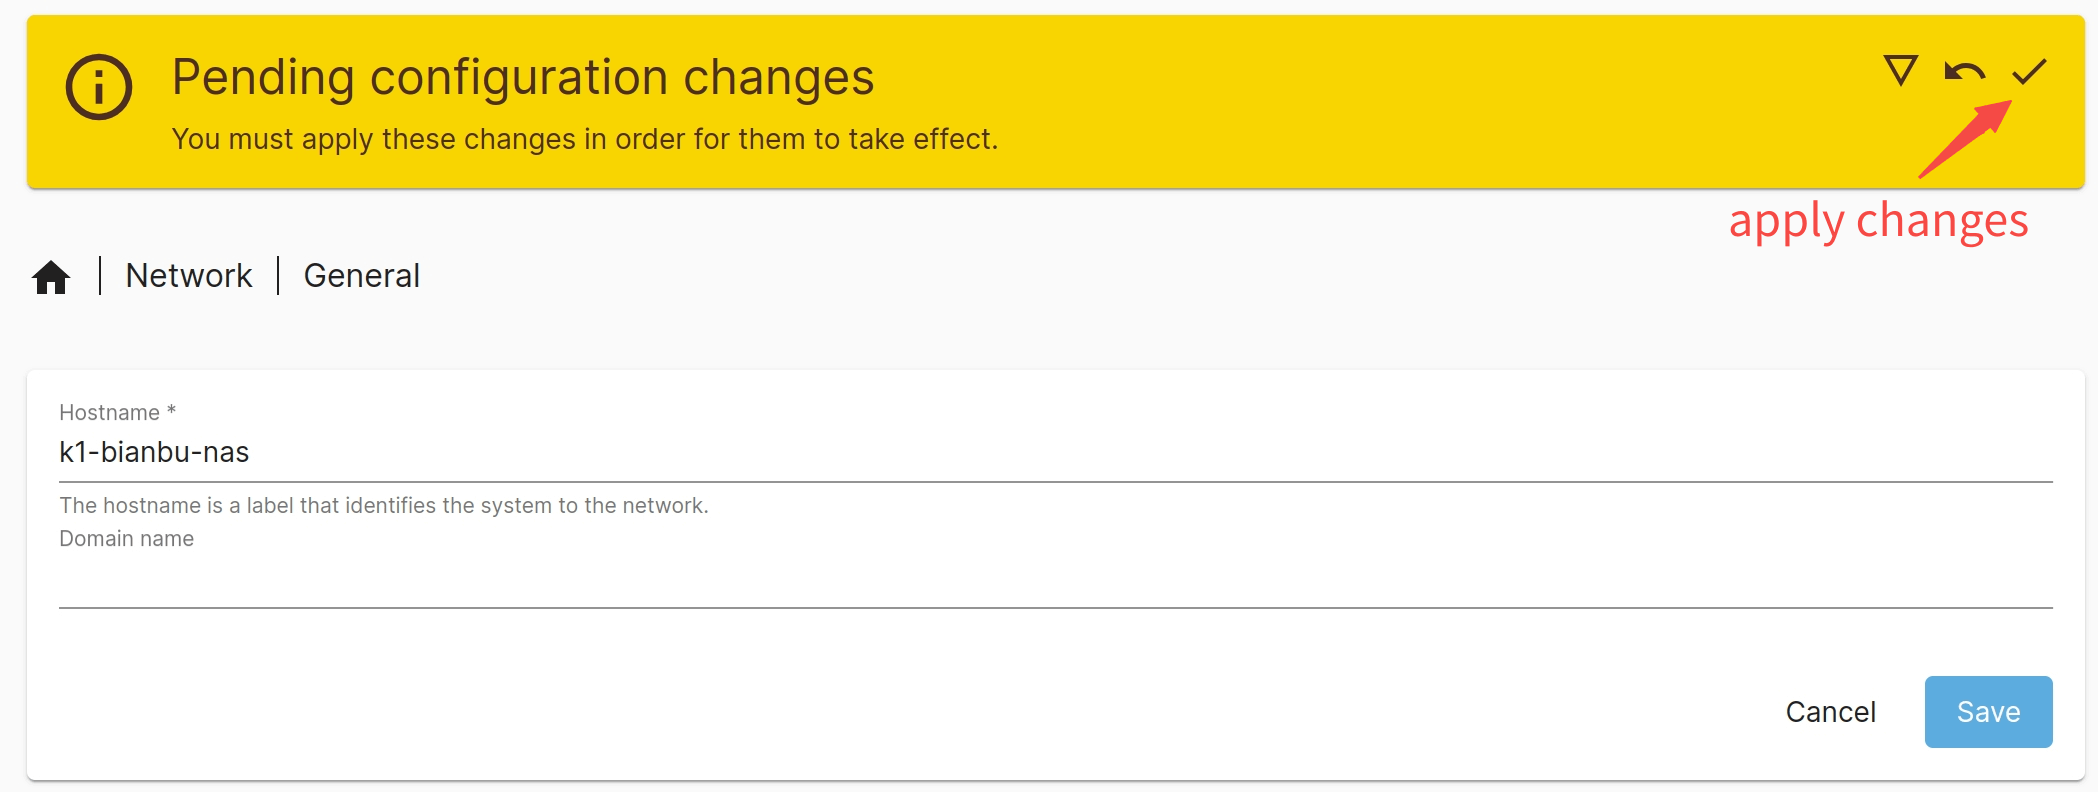Select the General breadcrumb item
The height and width of the screenshot is (792, 2098).
[362, 276]
